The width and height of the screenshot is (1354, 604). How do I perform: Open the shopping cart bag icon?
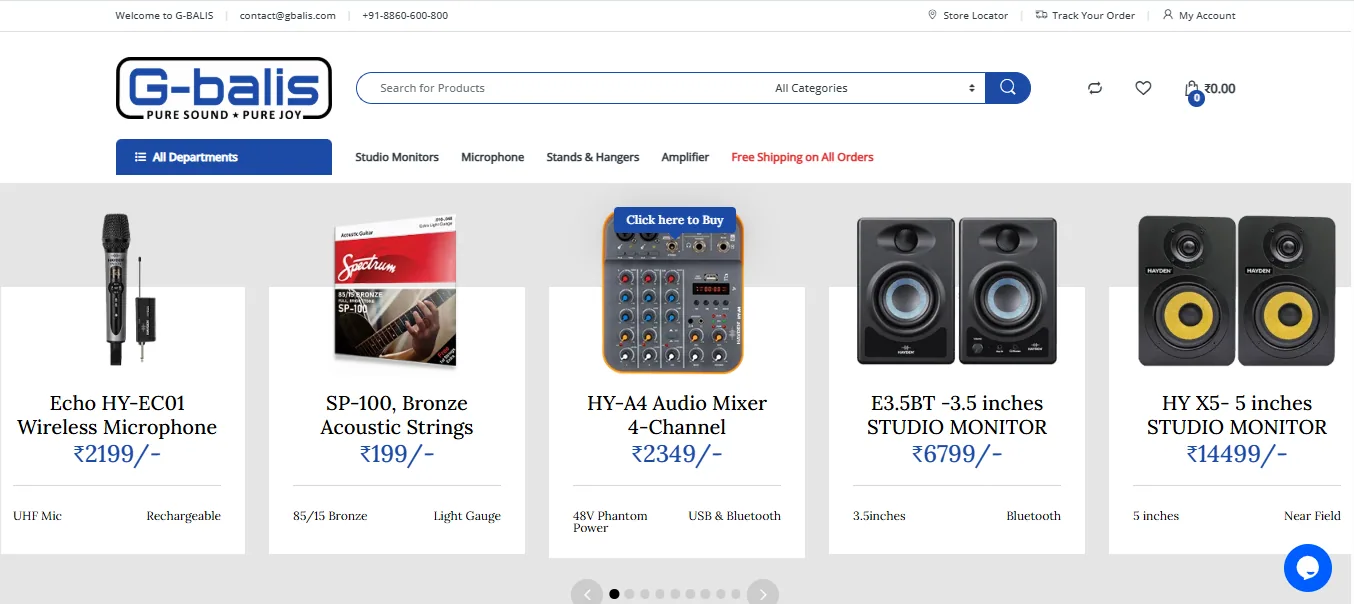[1192, 90]
